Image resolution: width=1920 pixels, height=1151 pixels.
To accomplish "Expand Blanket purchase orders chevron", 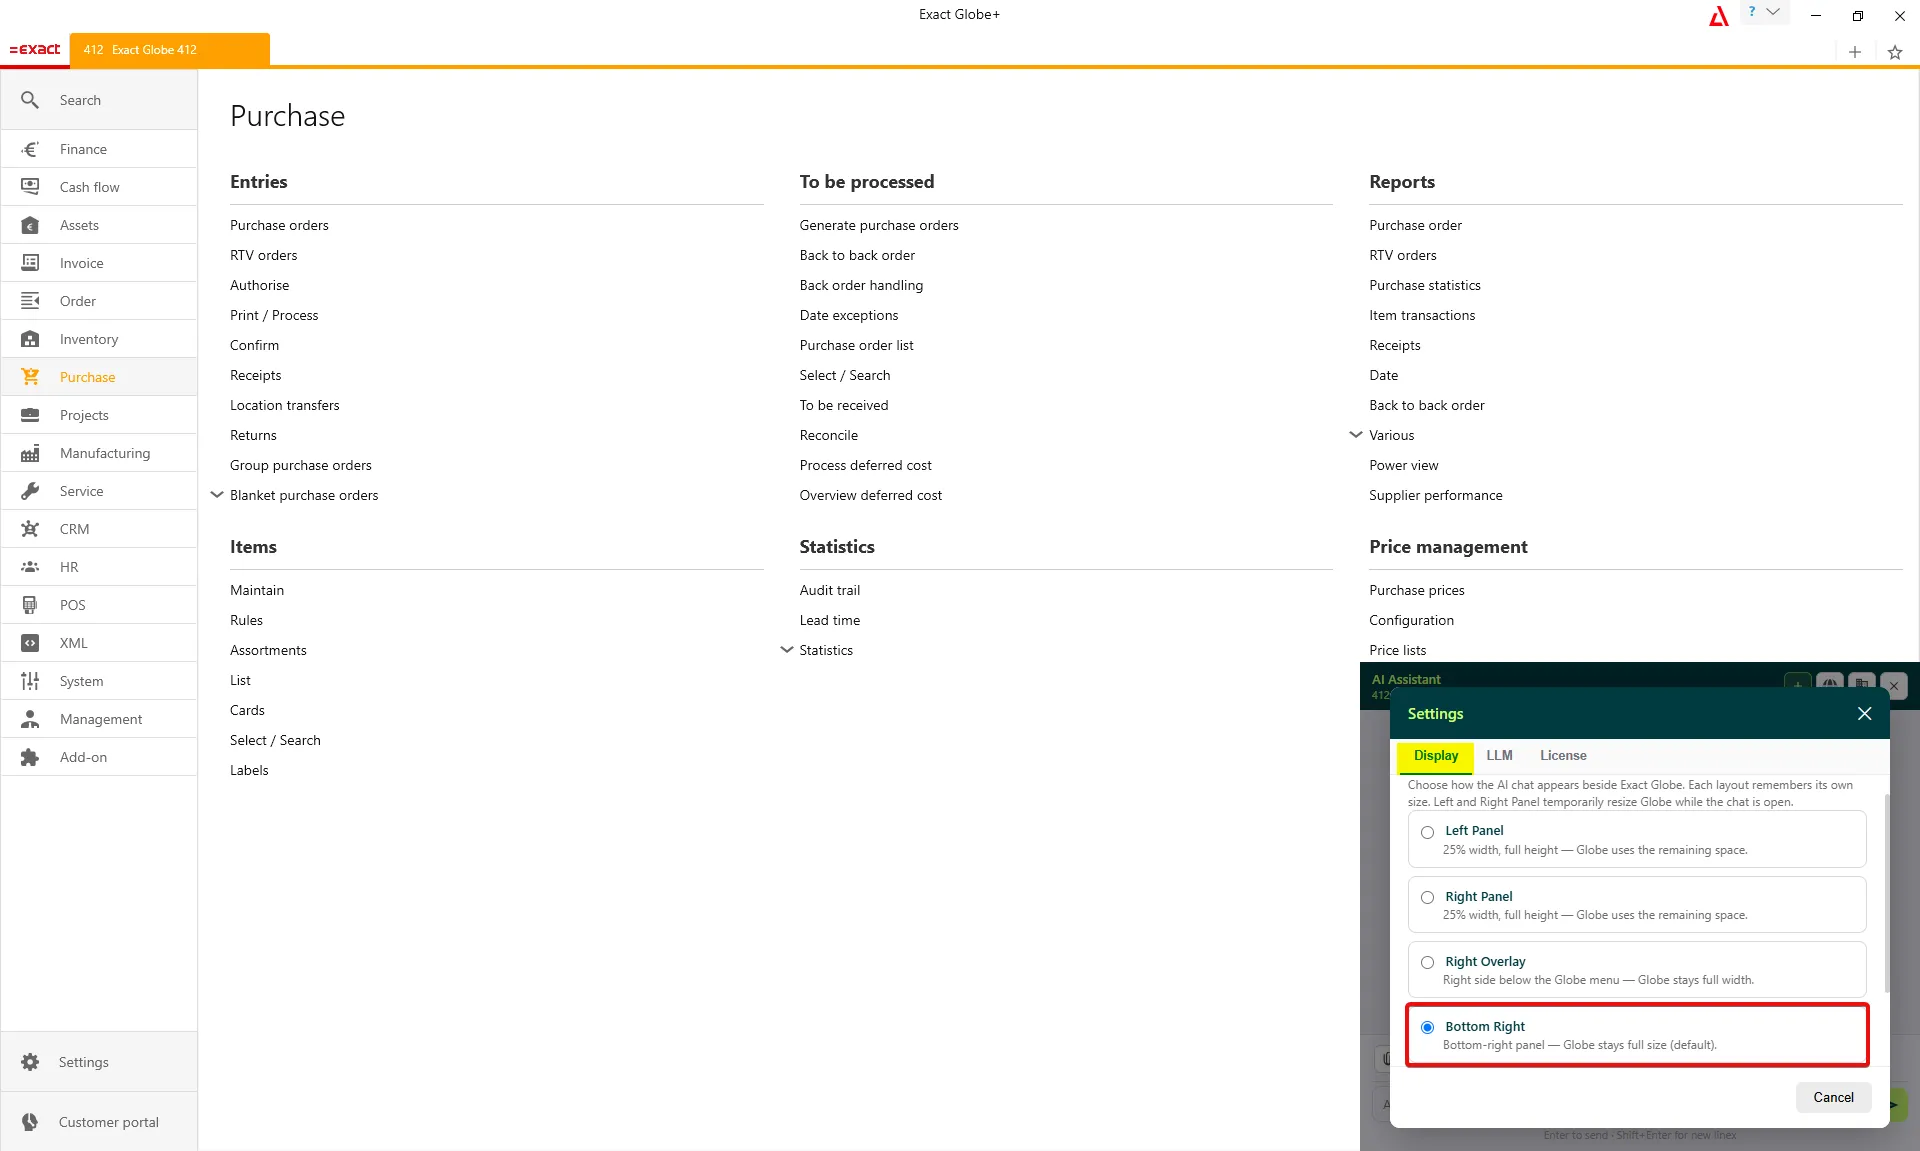I will tap(217, 495).
